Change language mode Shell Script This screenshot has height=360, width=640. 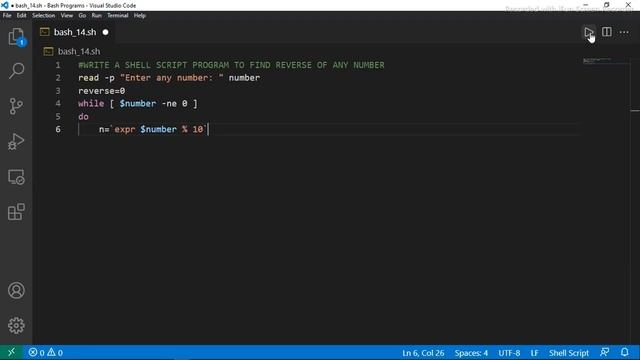coord(569,353)
